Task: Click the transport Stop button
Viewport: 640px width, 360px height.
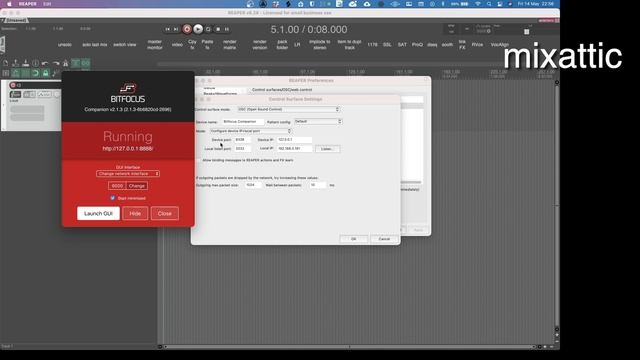Action: [x=218, y=29]
